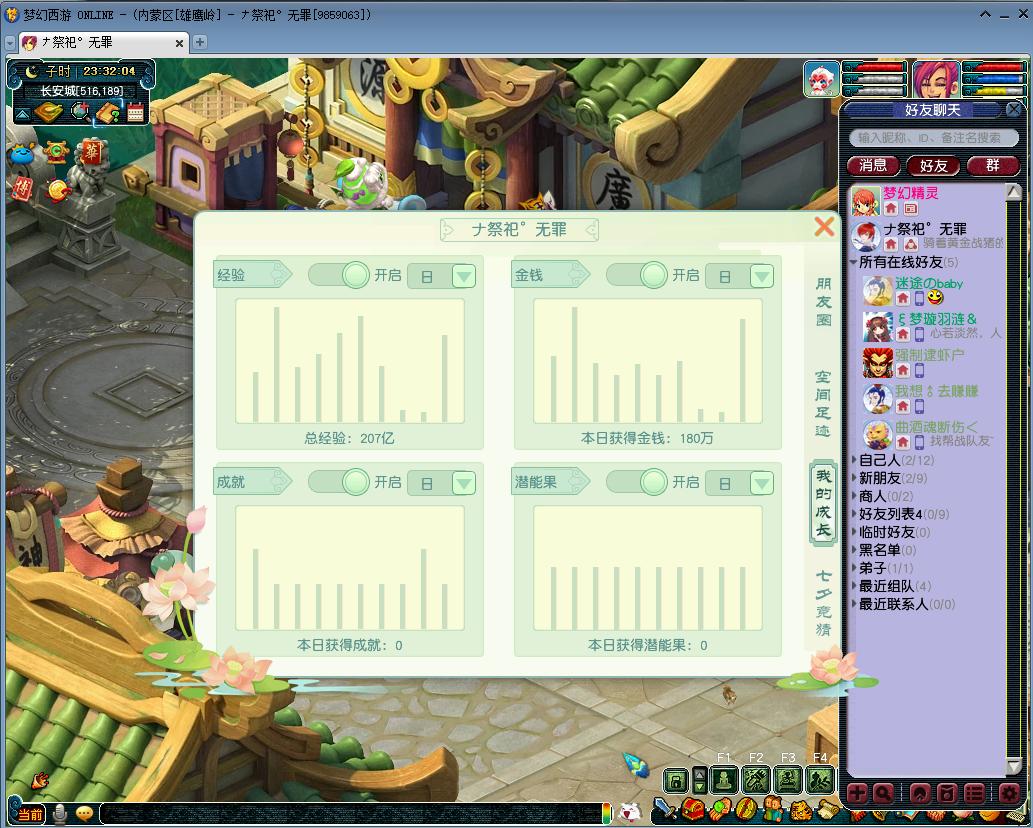Open the golden map compass icon
This screenshot has height=828, width=1033.
(x=48, y=112)
